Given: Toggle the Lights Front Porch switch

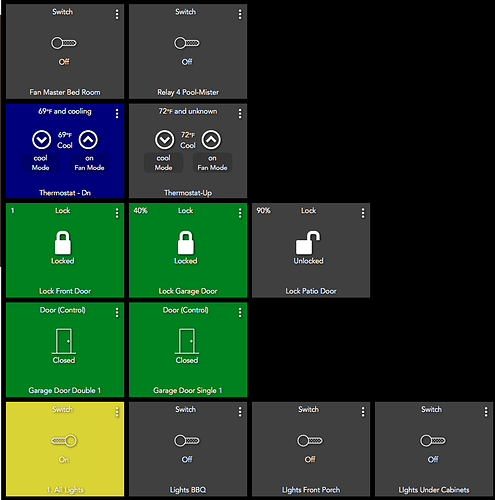Looking at the screenshot, I should [x=310, y=441].
